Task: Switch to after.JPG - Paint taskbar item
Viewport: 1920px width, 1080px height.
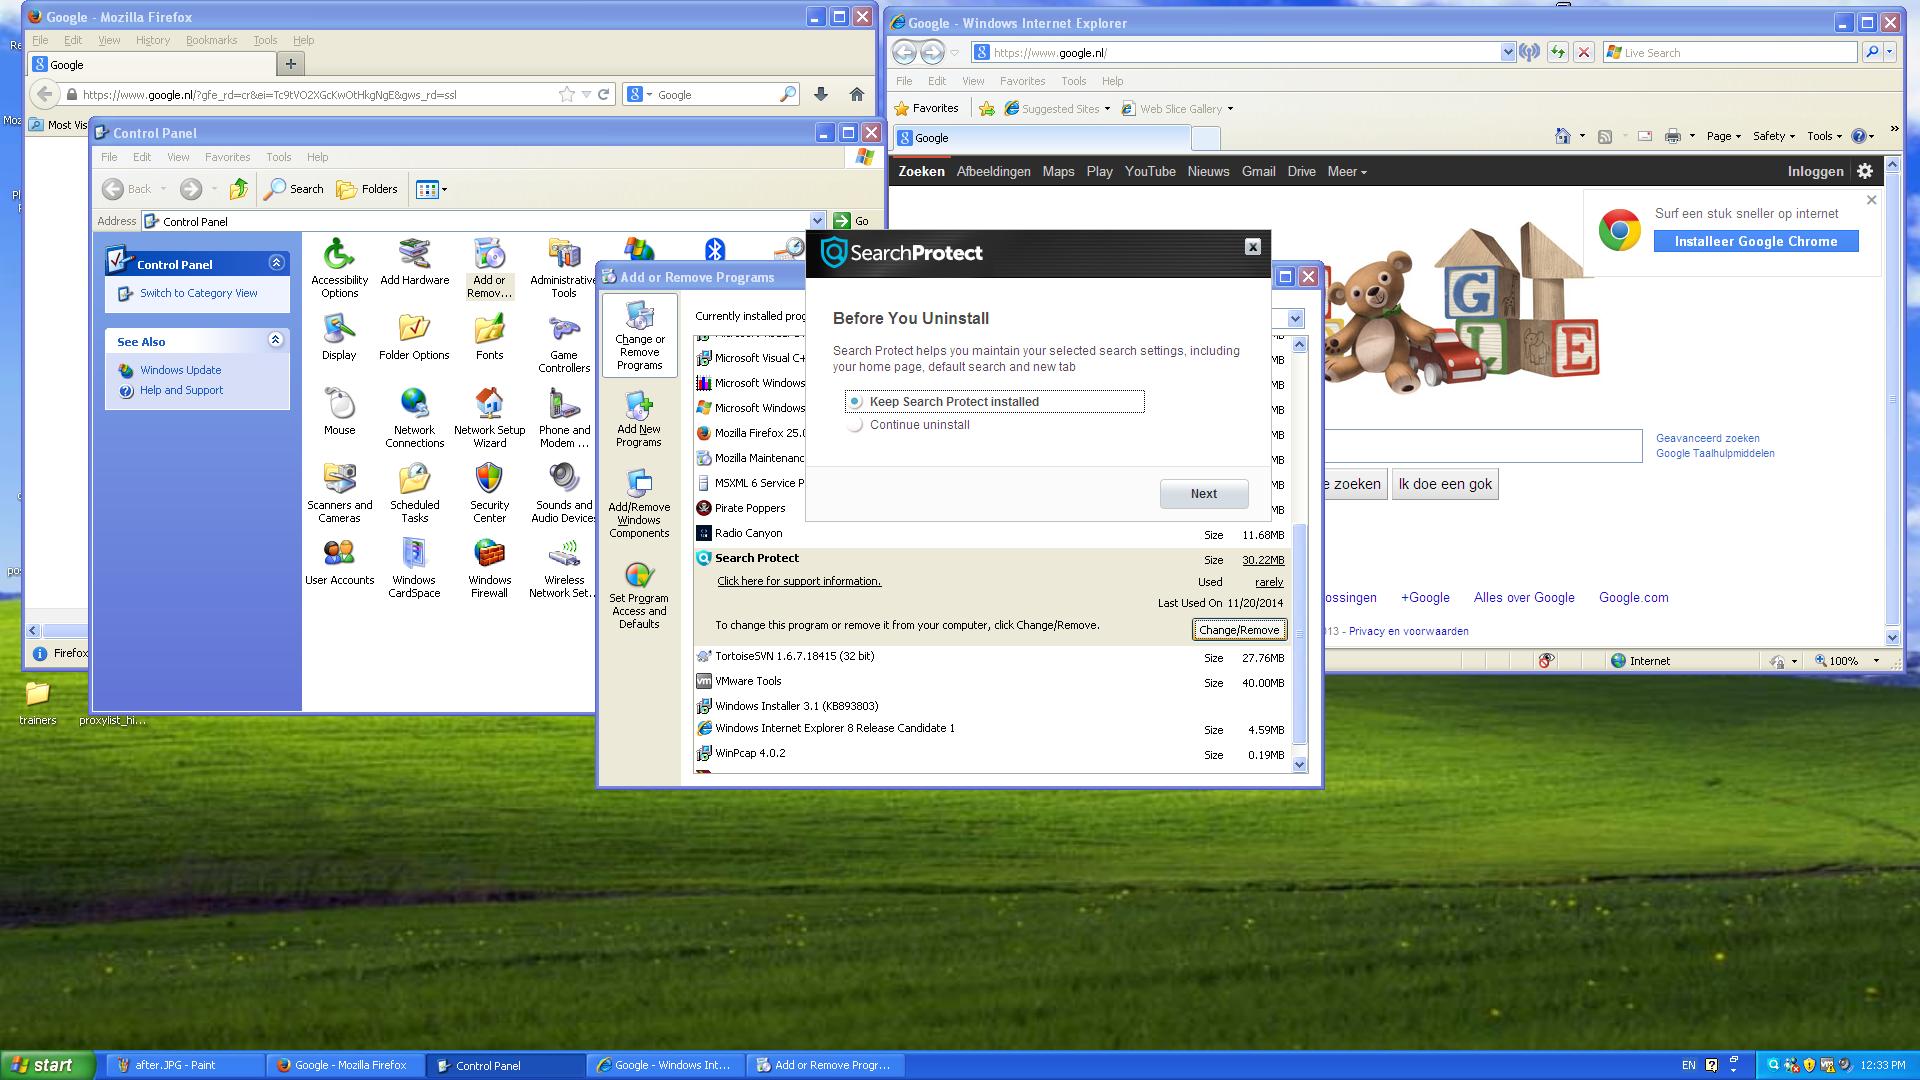Action: pos(184,1065)
